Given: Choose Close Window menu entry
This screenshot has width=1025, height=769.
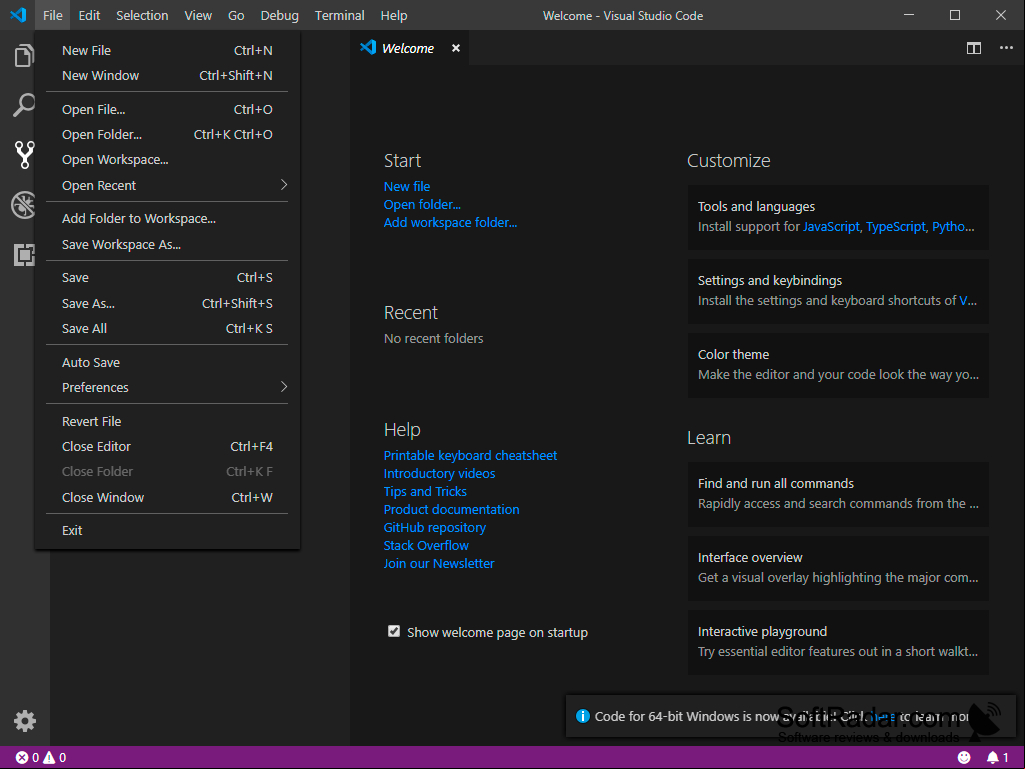Looking at the screenshot, I should coord(167,498).
